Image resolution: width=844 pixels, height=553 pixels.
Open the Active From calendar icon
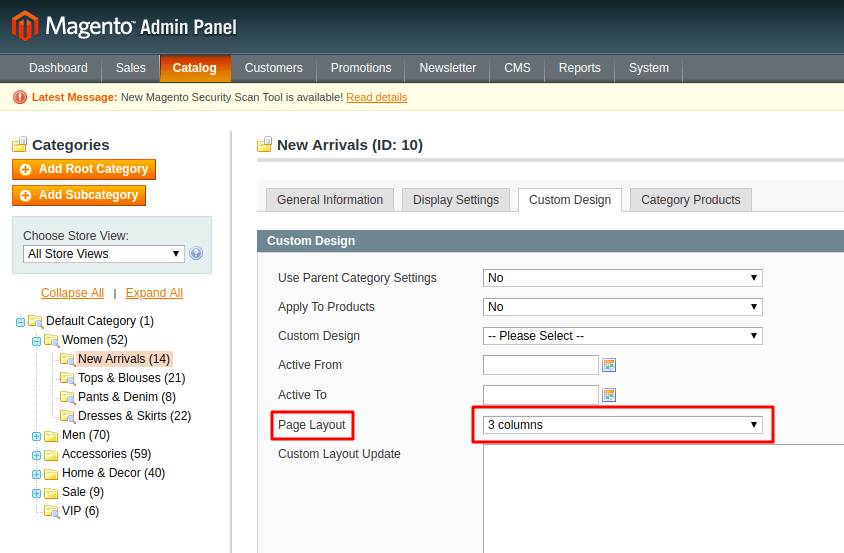coord(609,365)
